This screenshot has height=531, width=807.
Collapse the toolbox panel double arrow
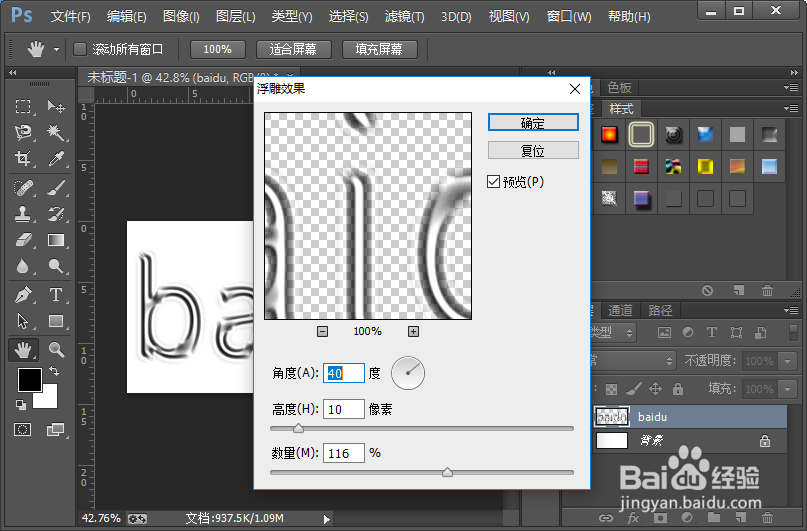12,73
